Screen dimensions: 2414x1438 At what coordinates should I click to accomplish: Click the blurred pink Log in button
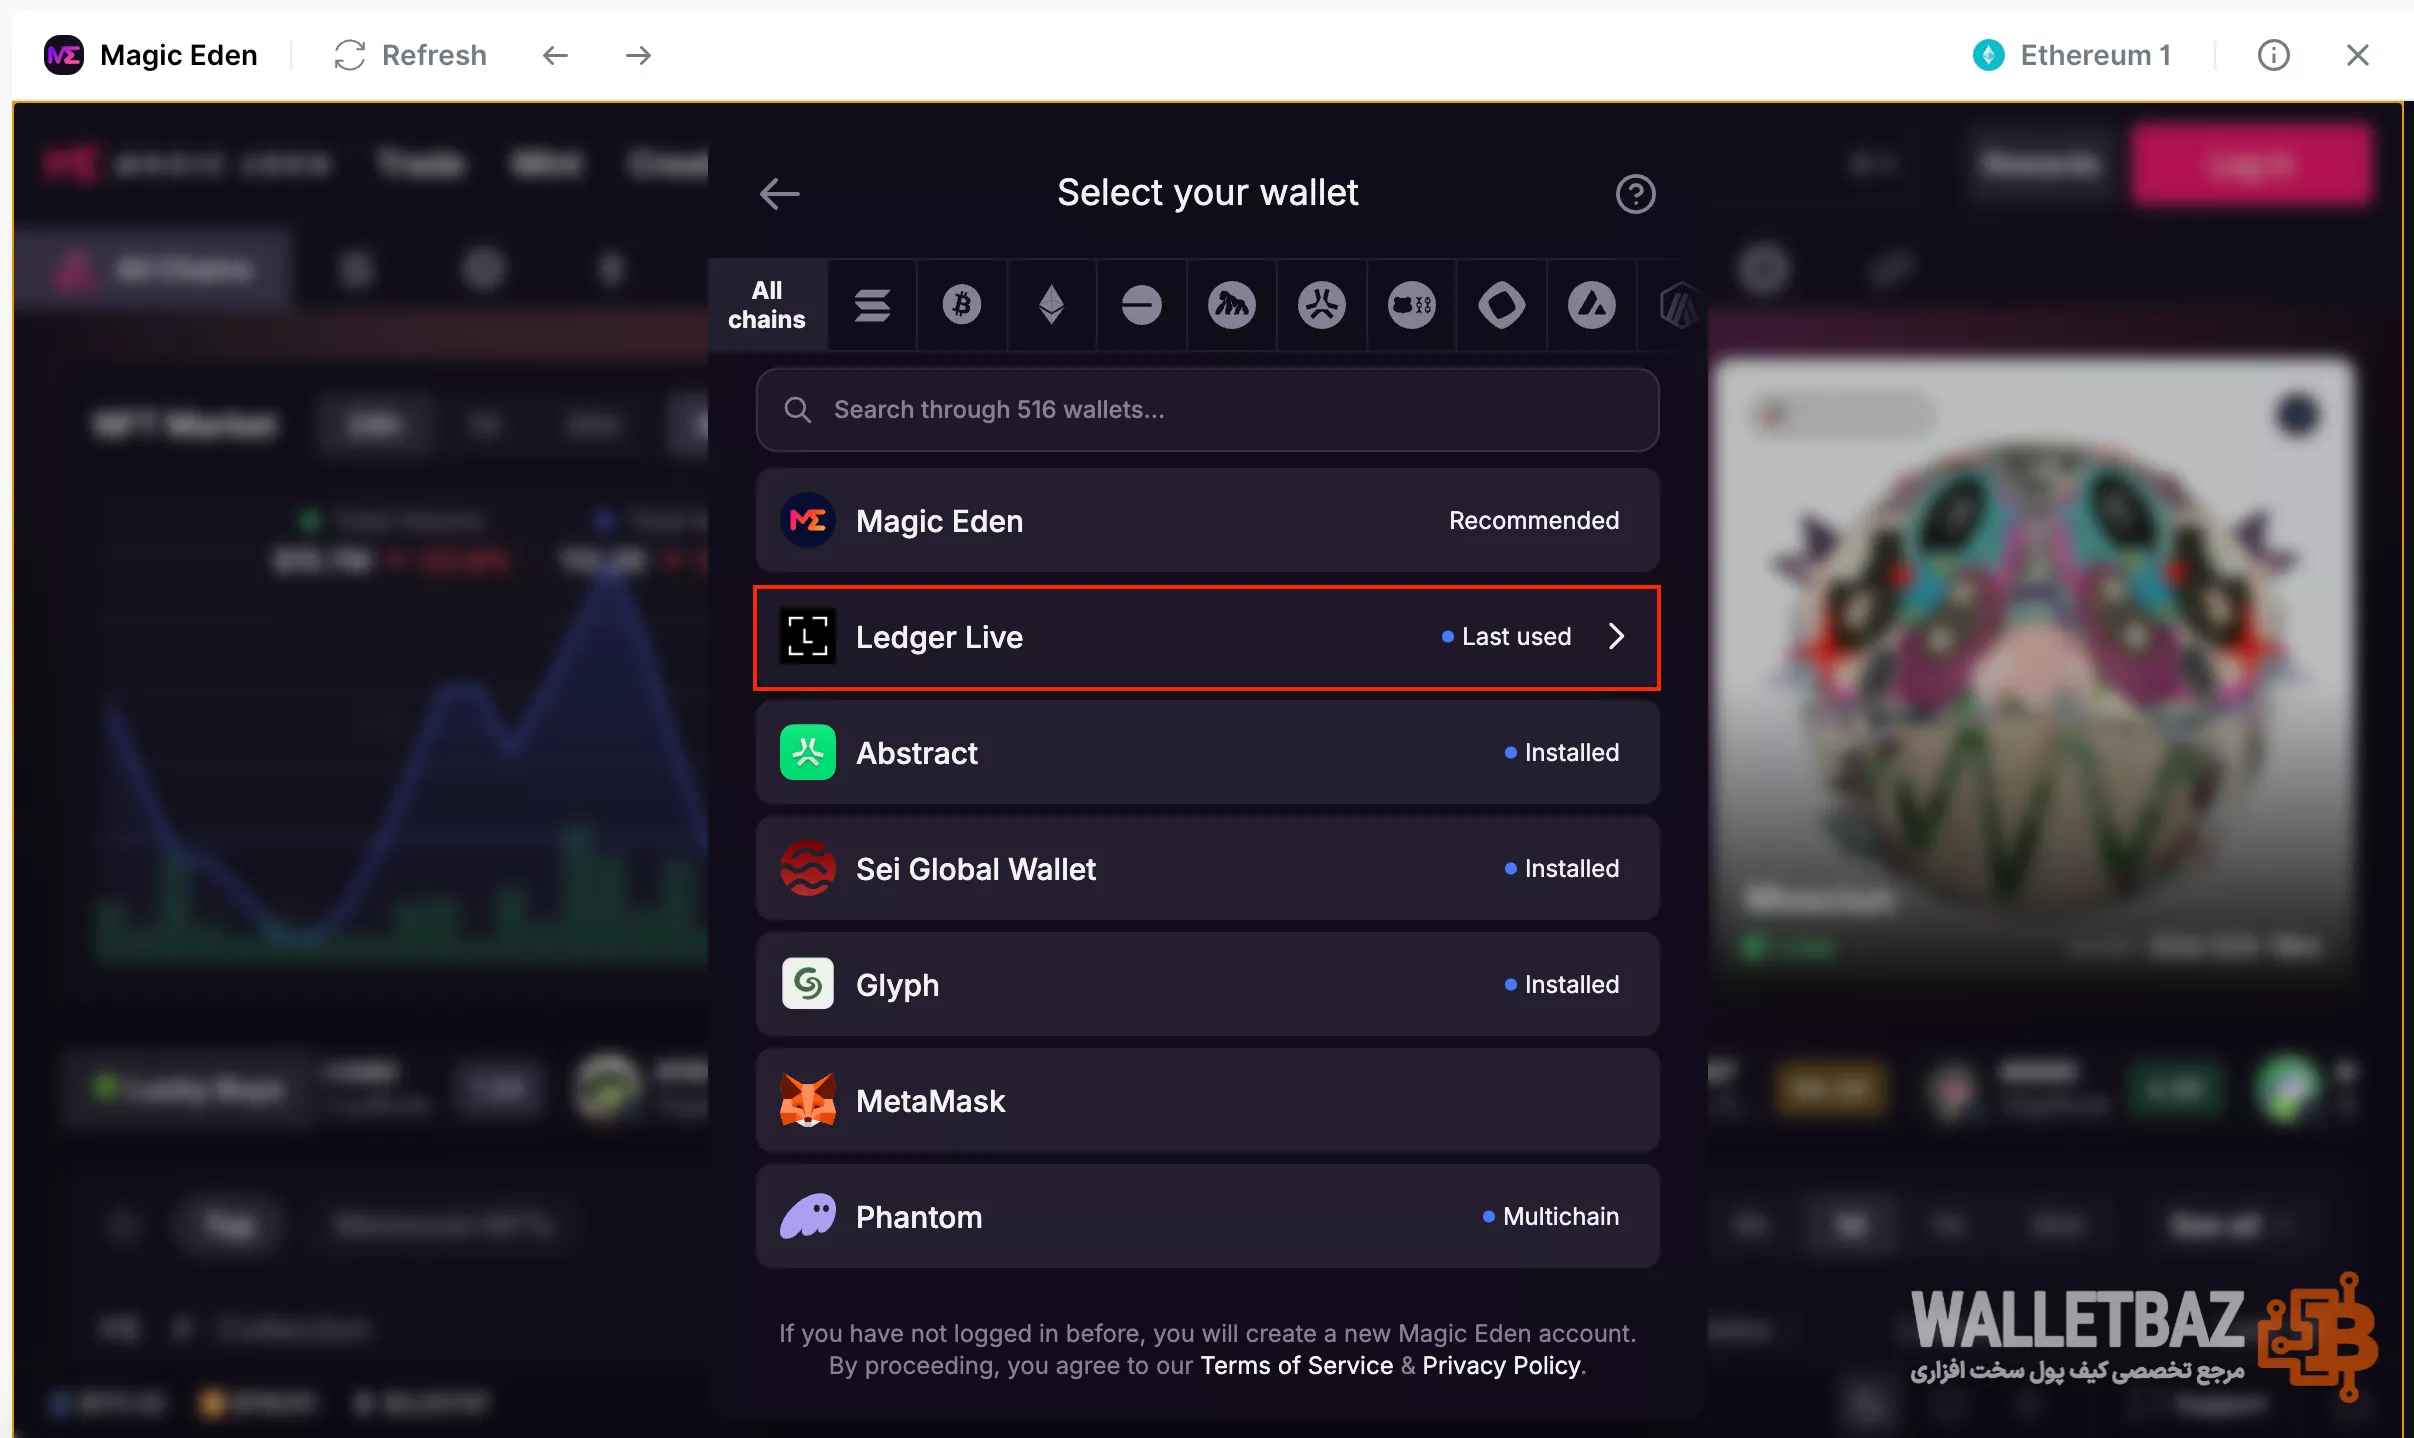pos(2250,165)
